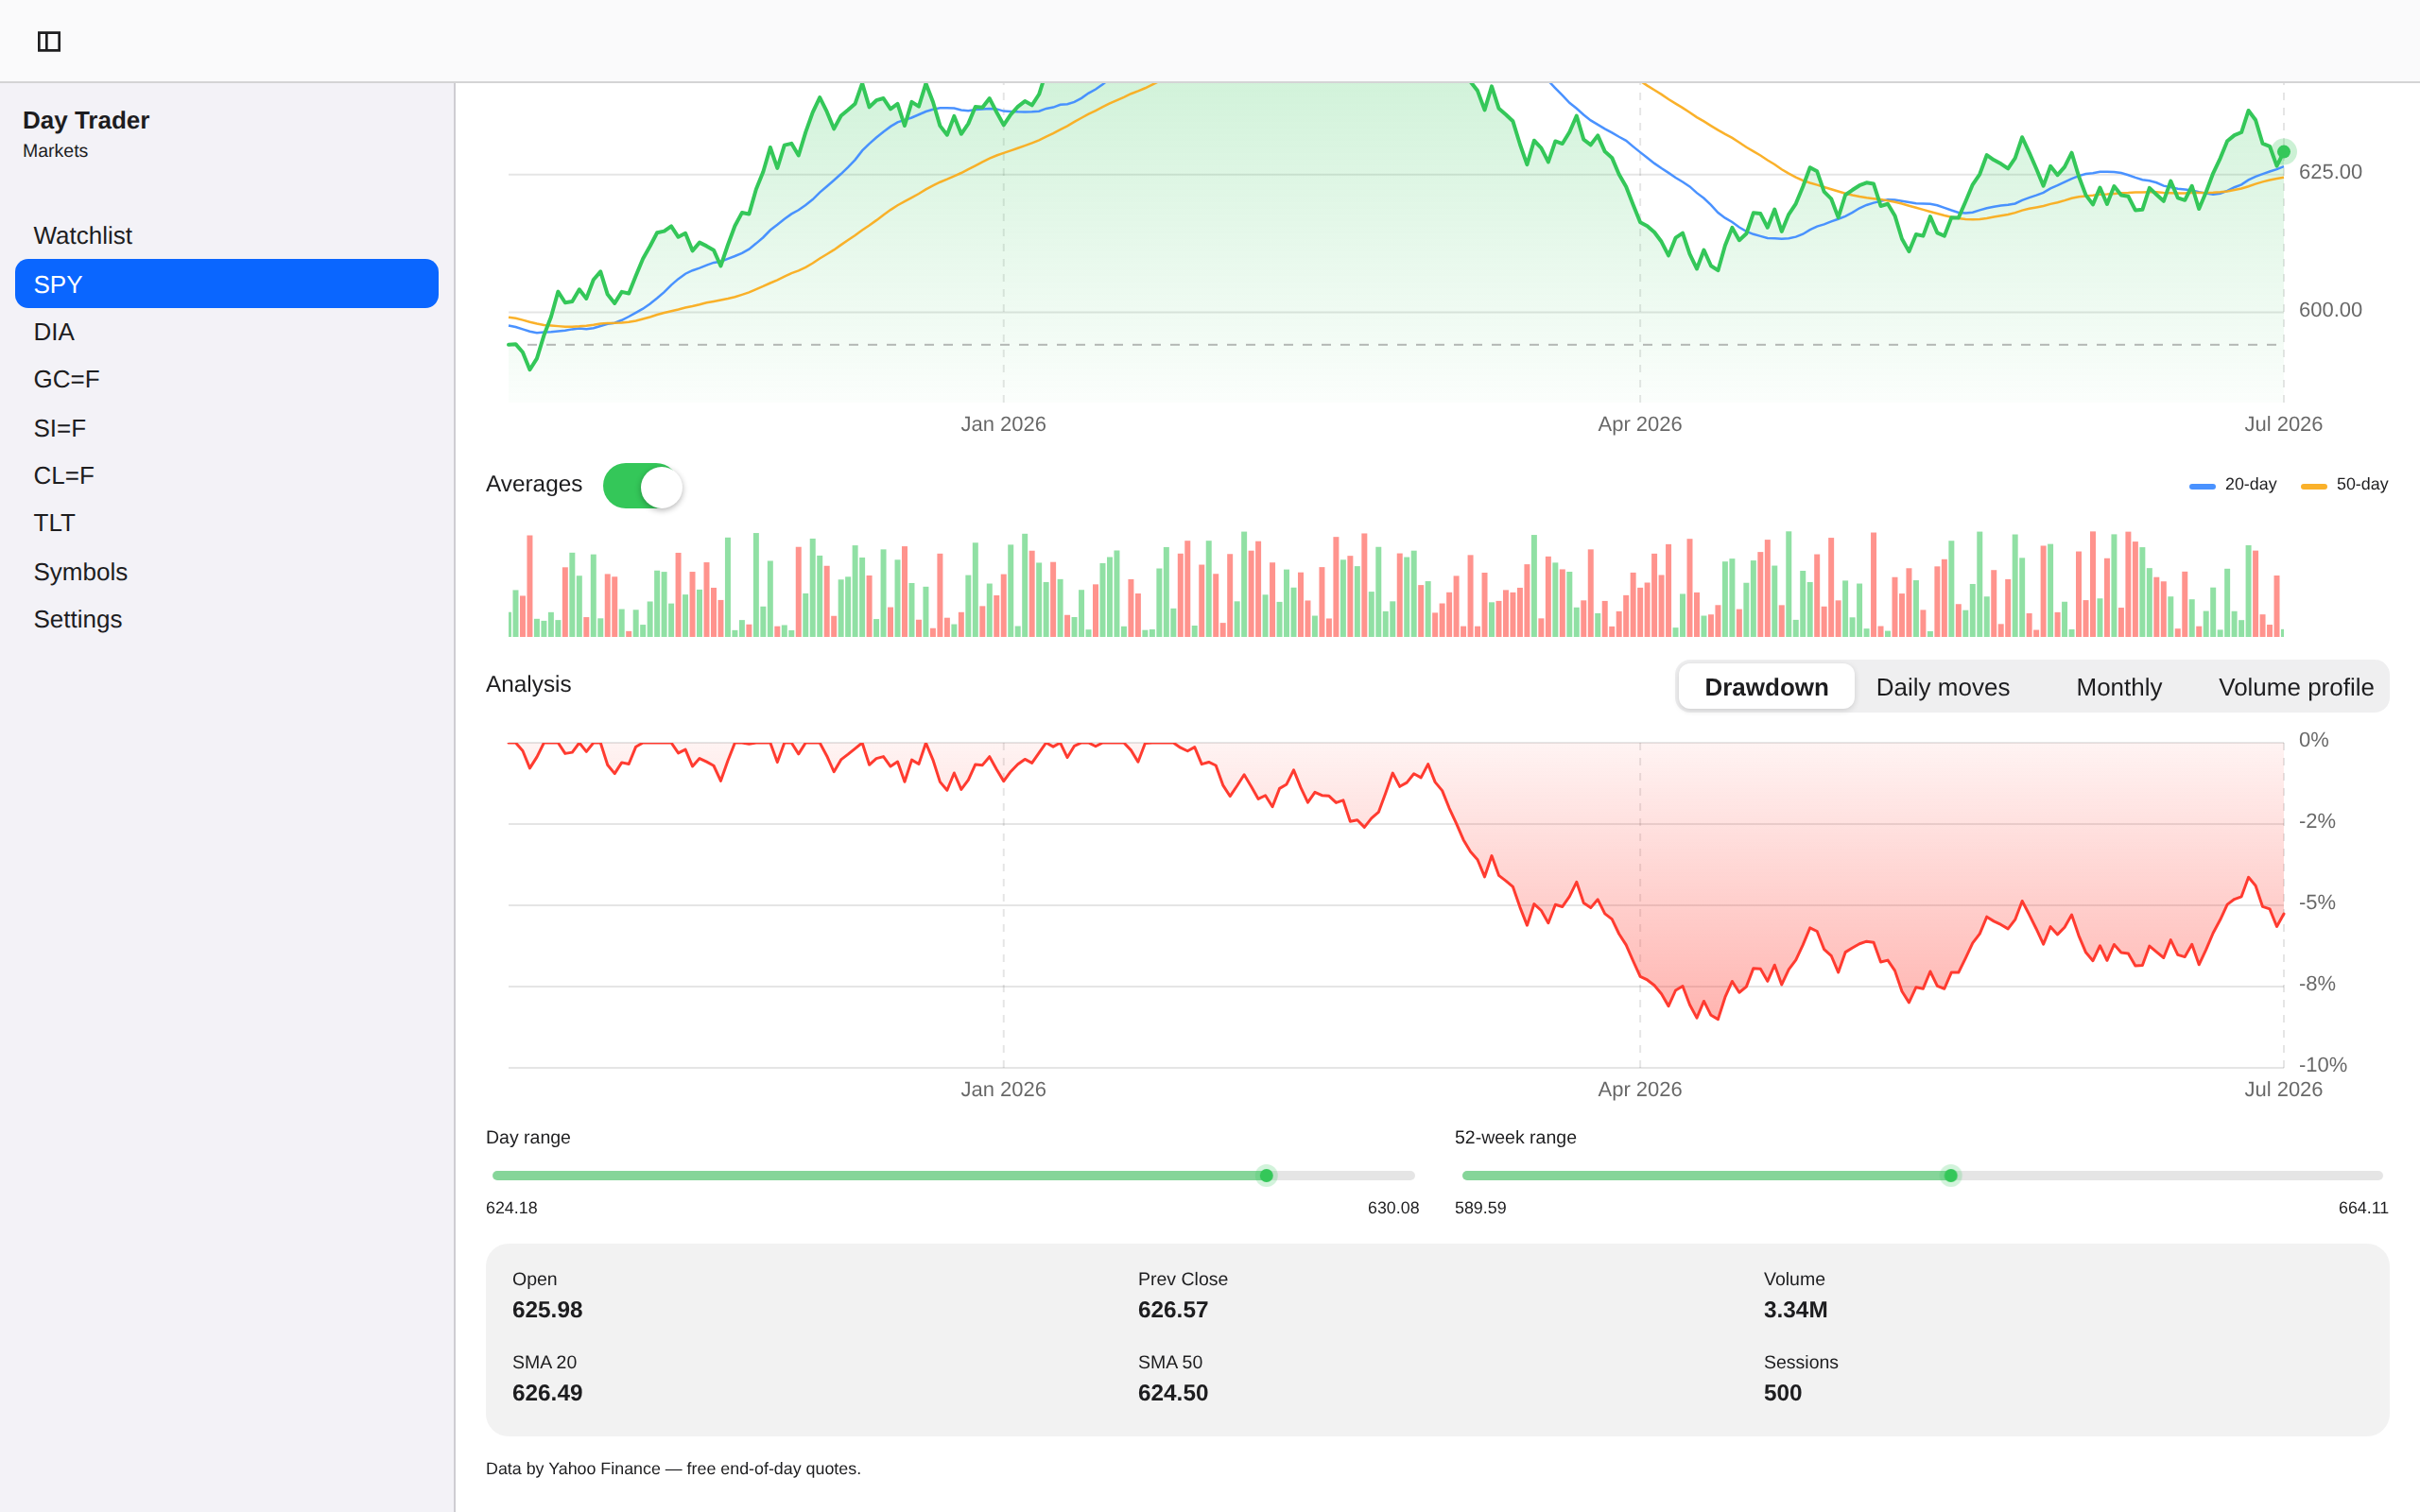The height and width of the screenshot is (1512, 2420).
Task: Click the 20-day legend blue swatch
Action: pyautogui.click(x=2202, y=486)
